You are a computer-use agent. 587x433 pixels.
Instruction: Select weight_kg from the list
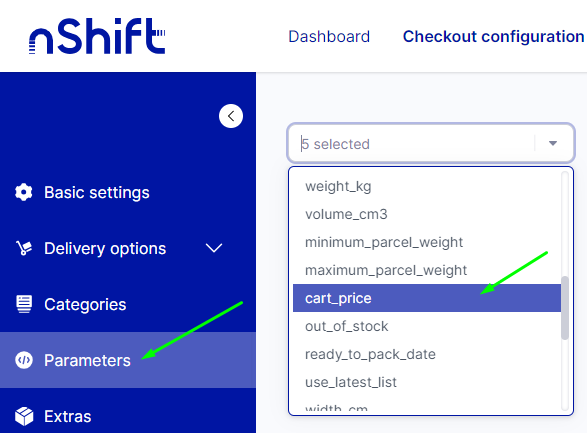click(427, 186)
